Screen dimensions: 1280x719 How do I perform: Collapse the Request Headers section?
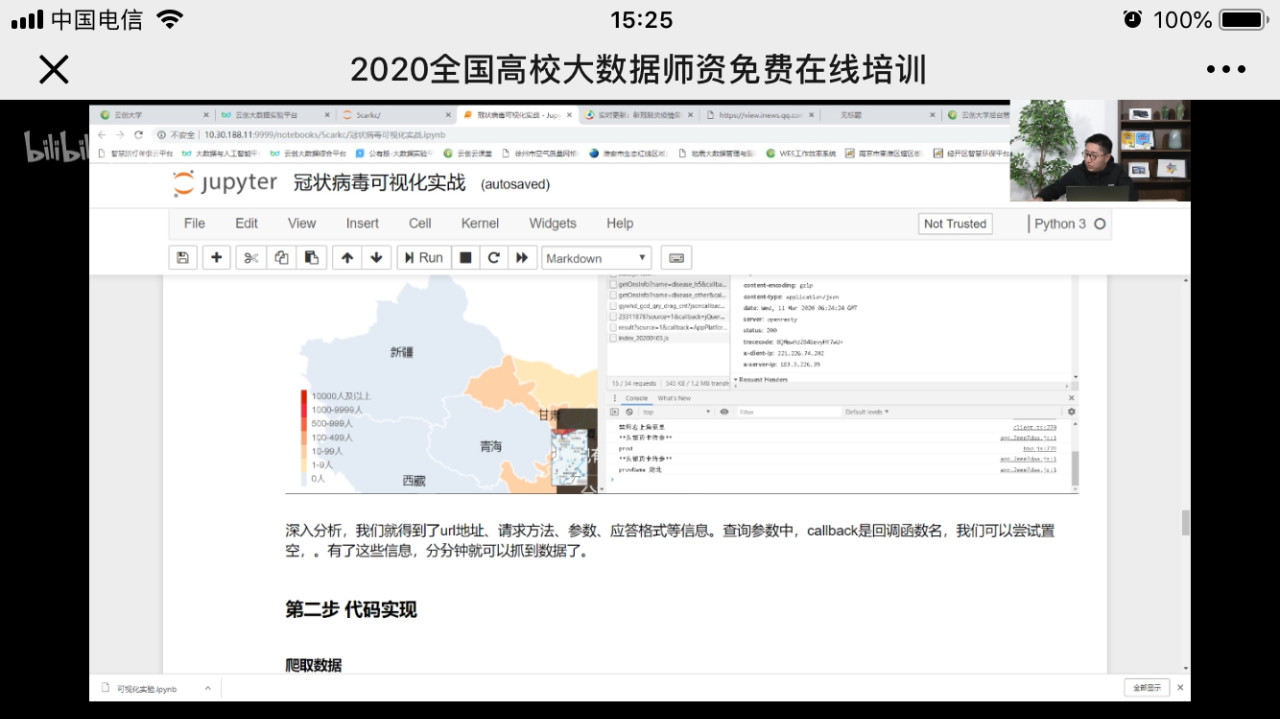(x=736, y=379)
